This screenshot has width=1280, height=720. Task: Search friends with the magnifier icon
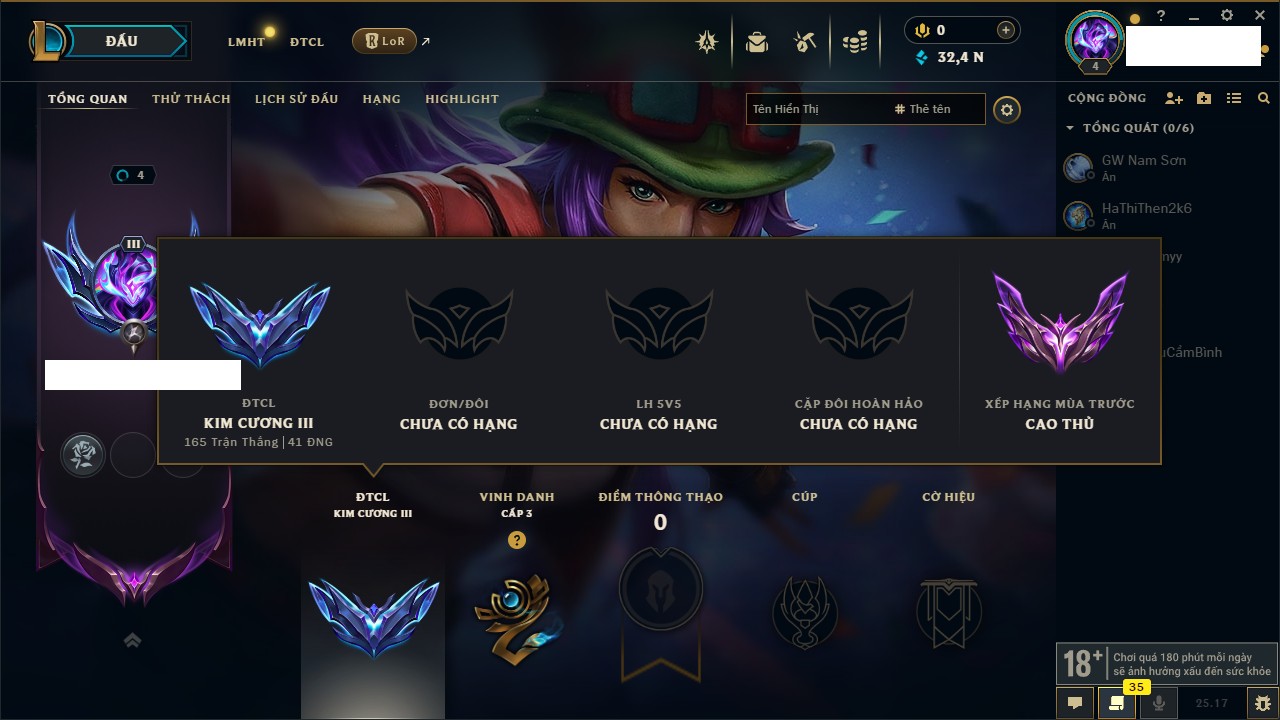tap(1264, 98)
